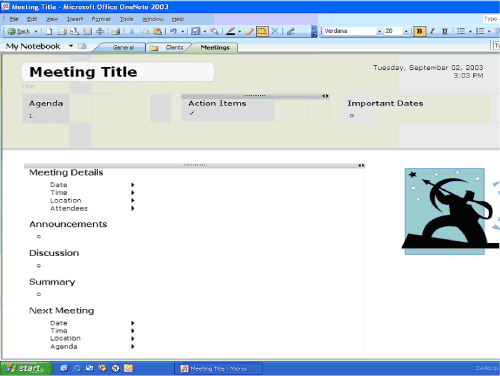This screenshot has height=376, width=500.
Task: Open the Verdana font dropdown
Action: coord(379,31)
